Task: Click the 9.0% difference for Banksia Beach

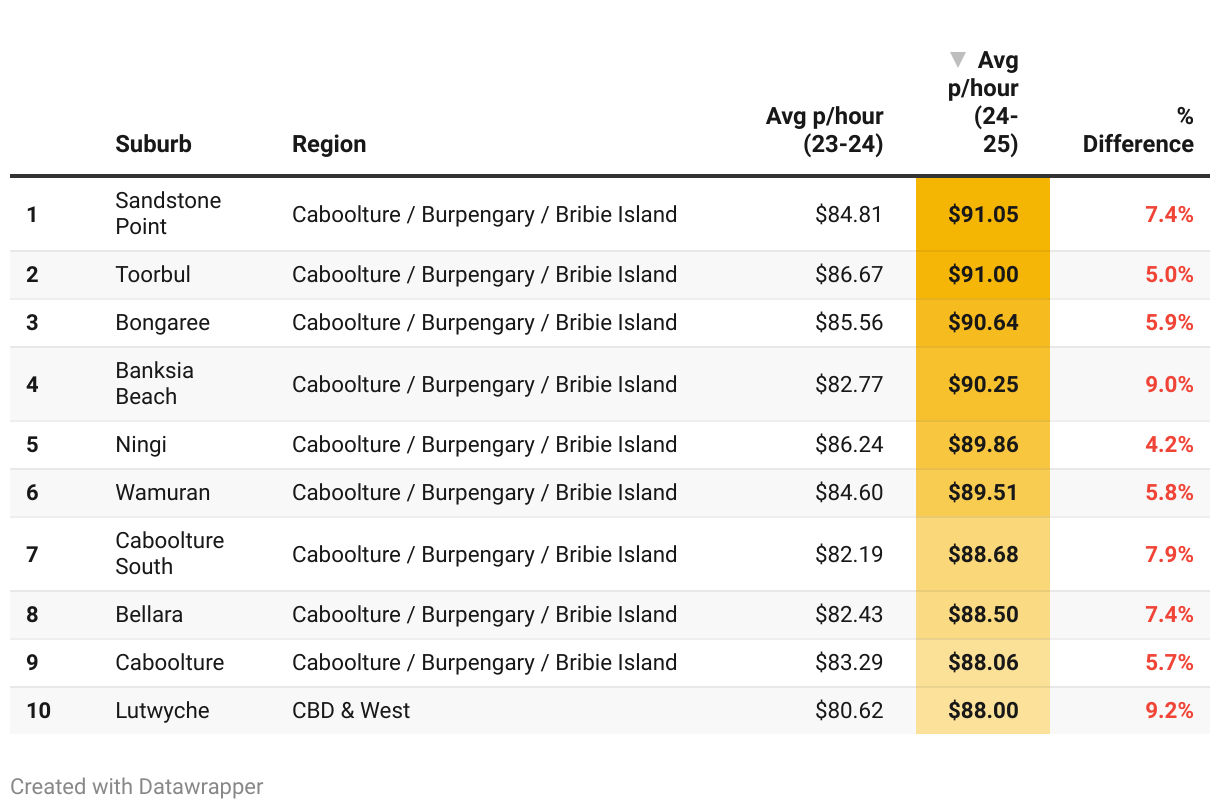Action: coord(1169,384)
